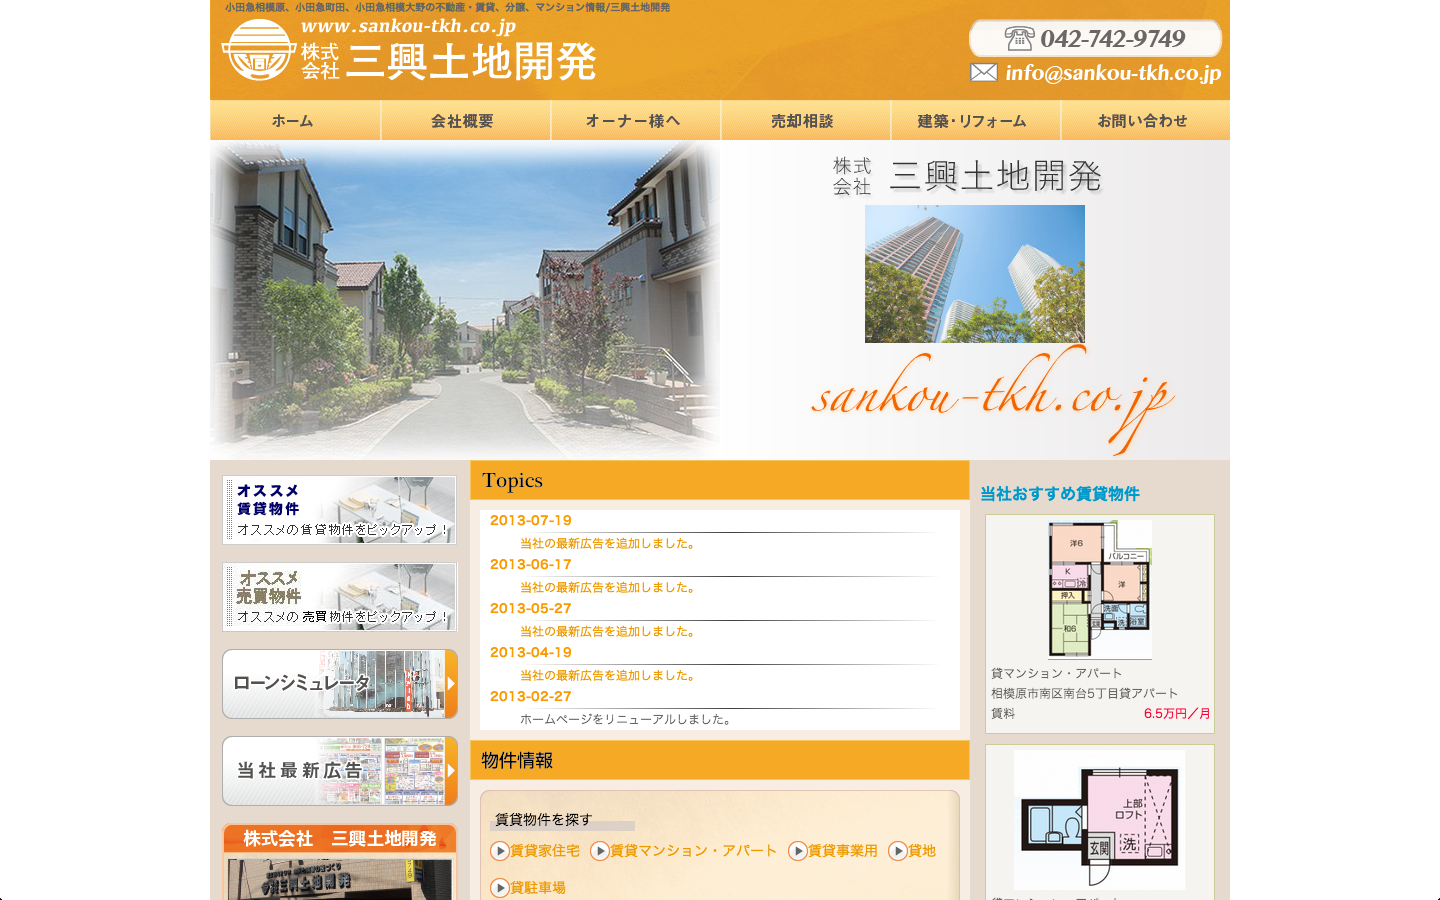Viewport: 1440px width, 900px height.
Task: Open the オススメ賃貸物件 banner
Action: tap(340, 510)
